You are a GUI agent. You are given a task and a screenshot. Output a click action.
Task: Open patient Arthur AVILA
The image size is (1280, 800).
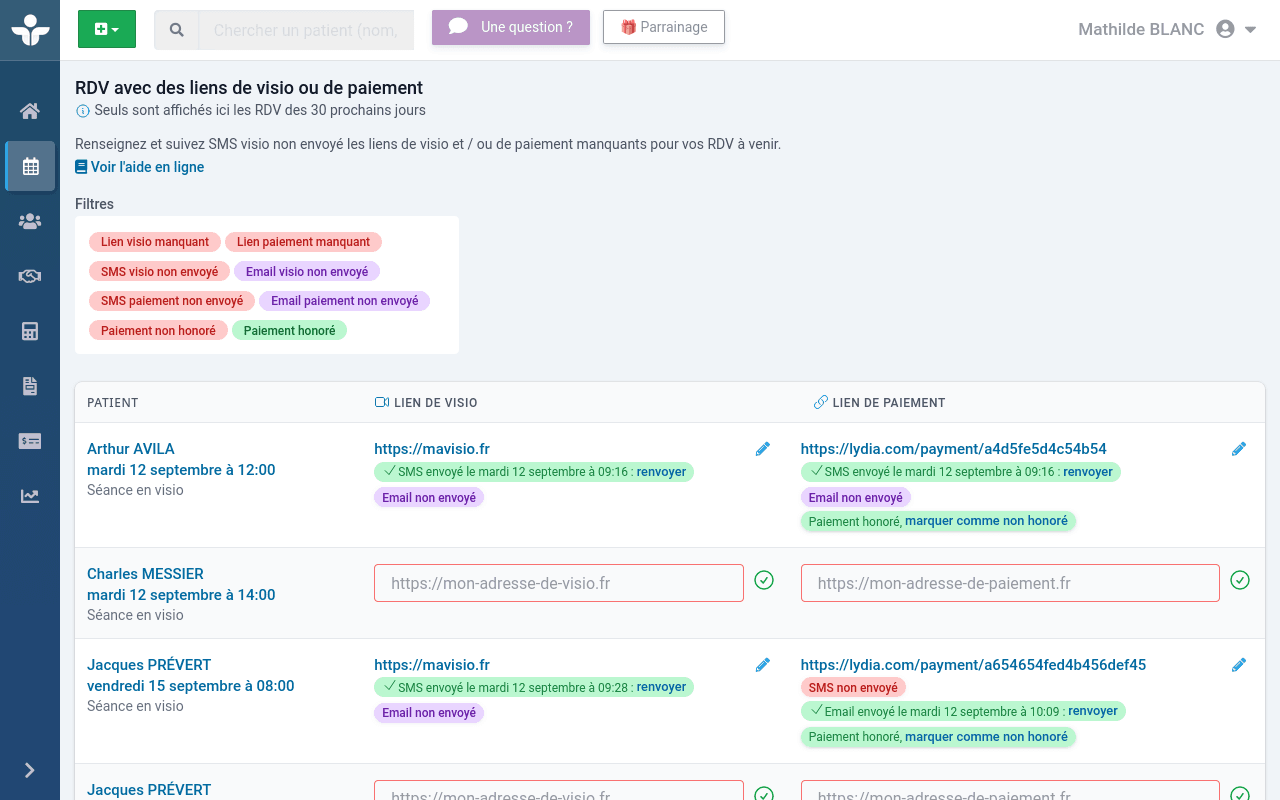point(131,449)
